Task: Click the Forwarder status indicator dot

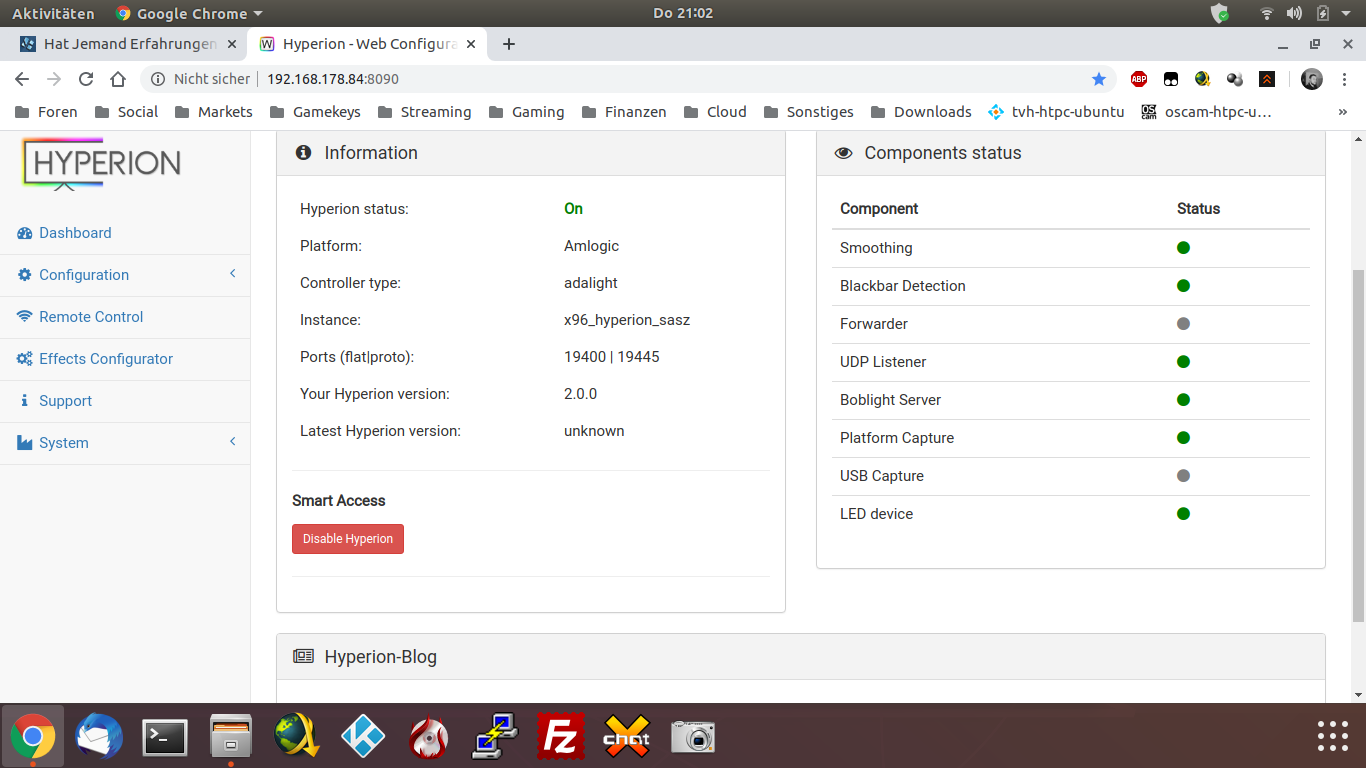Action: tap(1184, 324)
